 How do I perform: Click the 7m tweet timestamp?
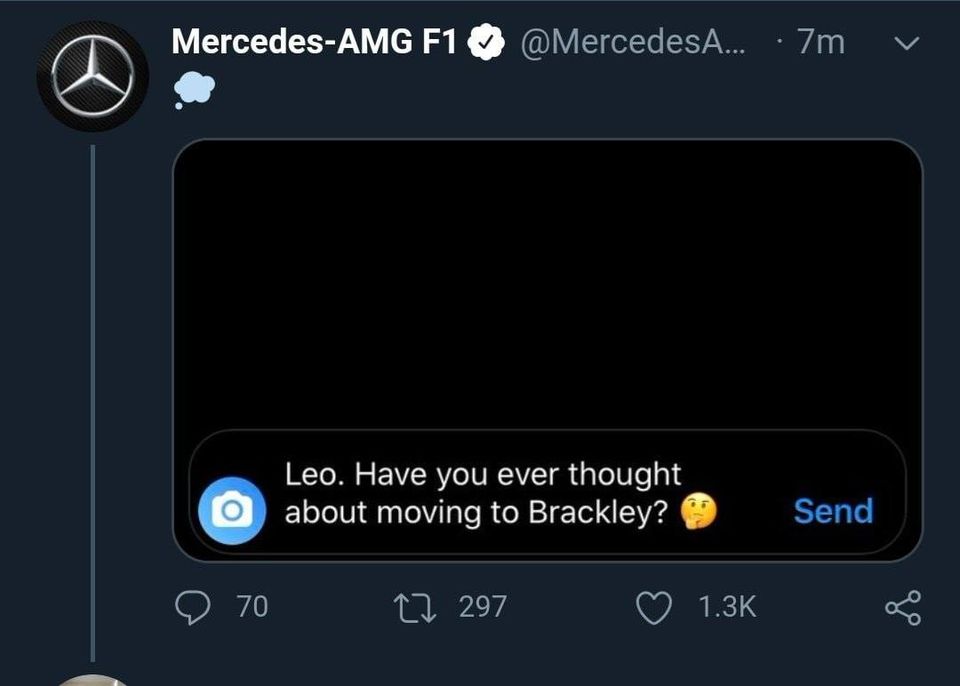click(x=820, y=42)
